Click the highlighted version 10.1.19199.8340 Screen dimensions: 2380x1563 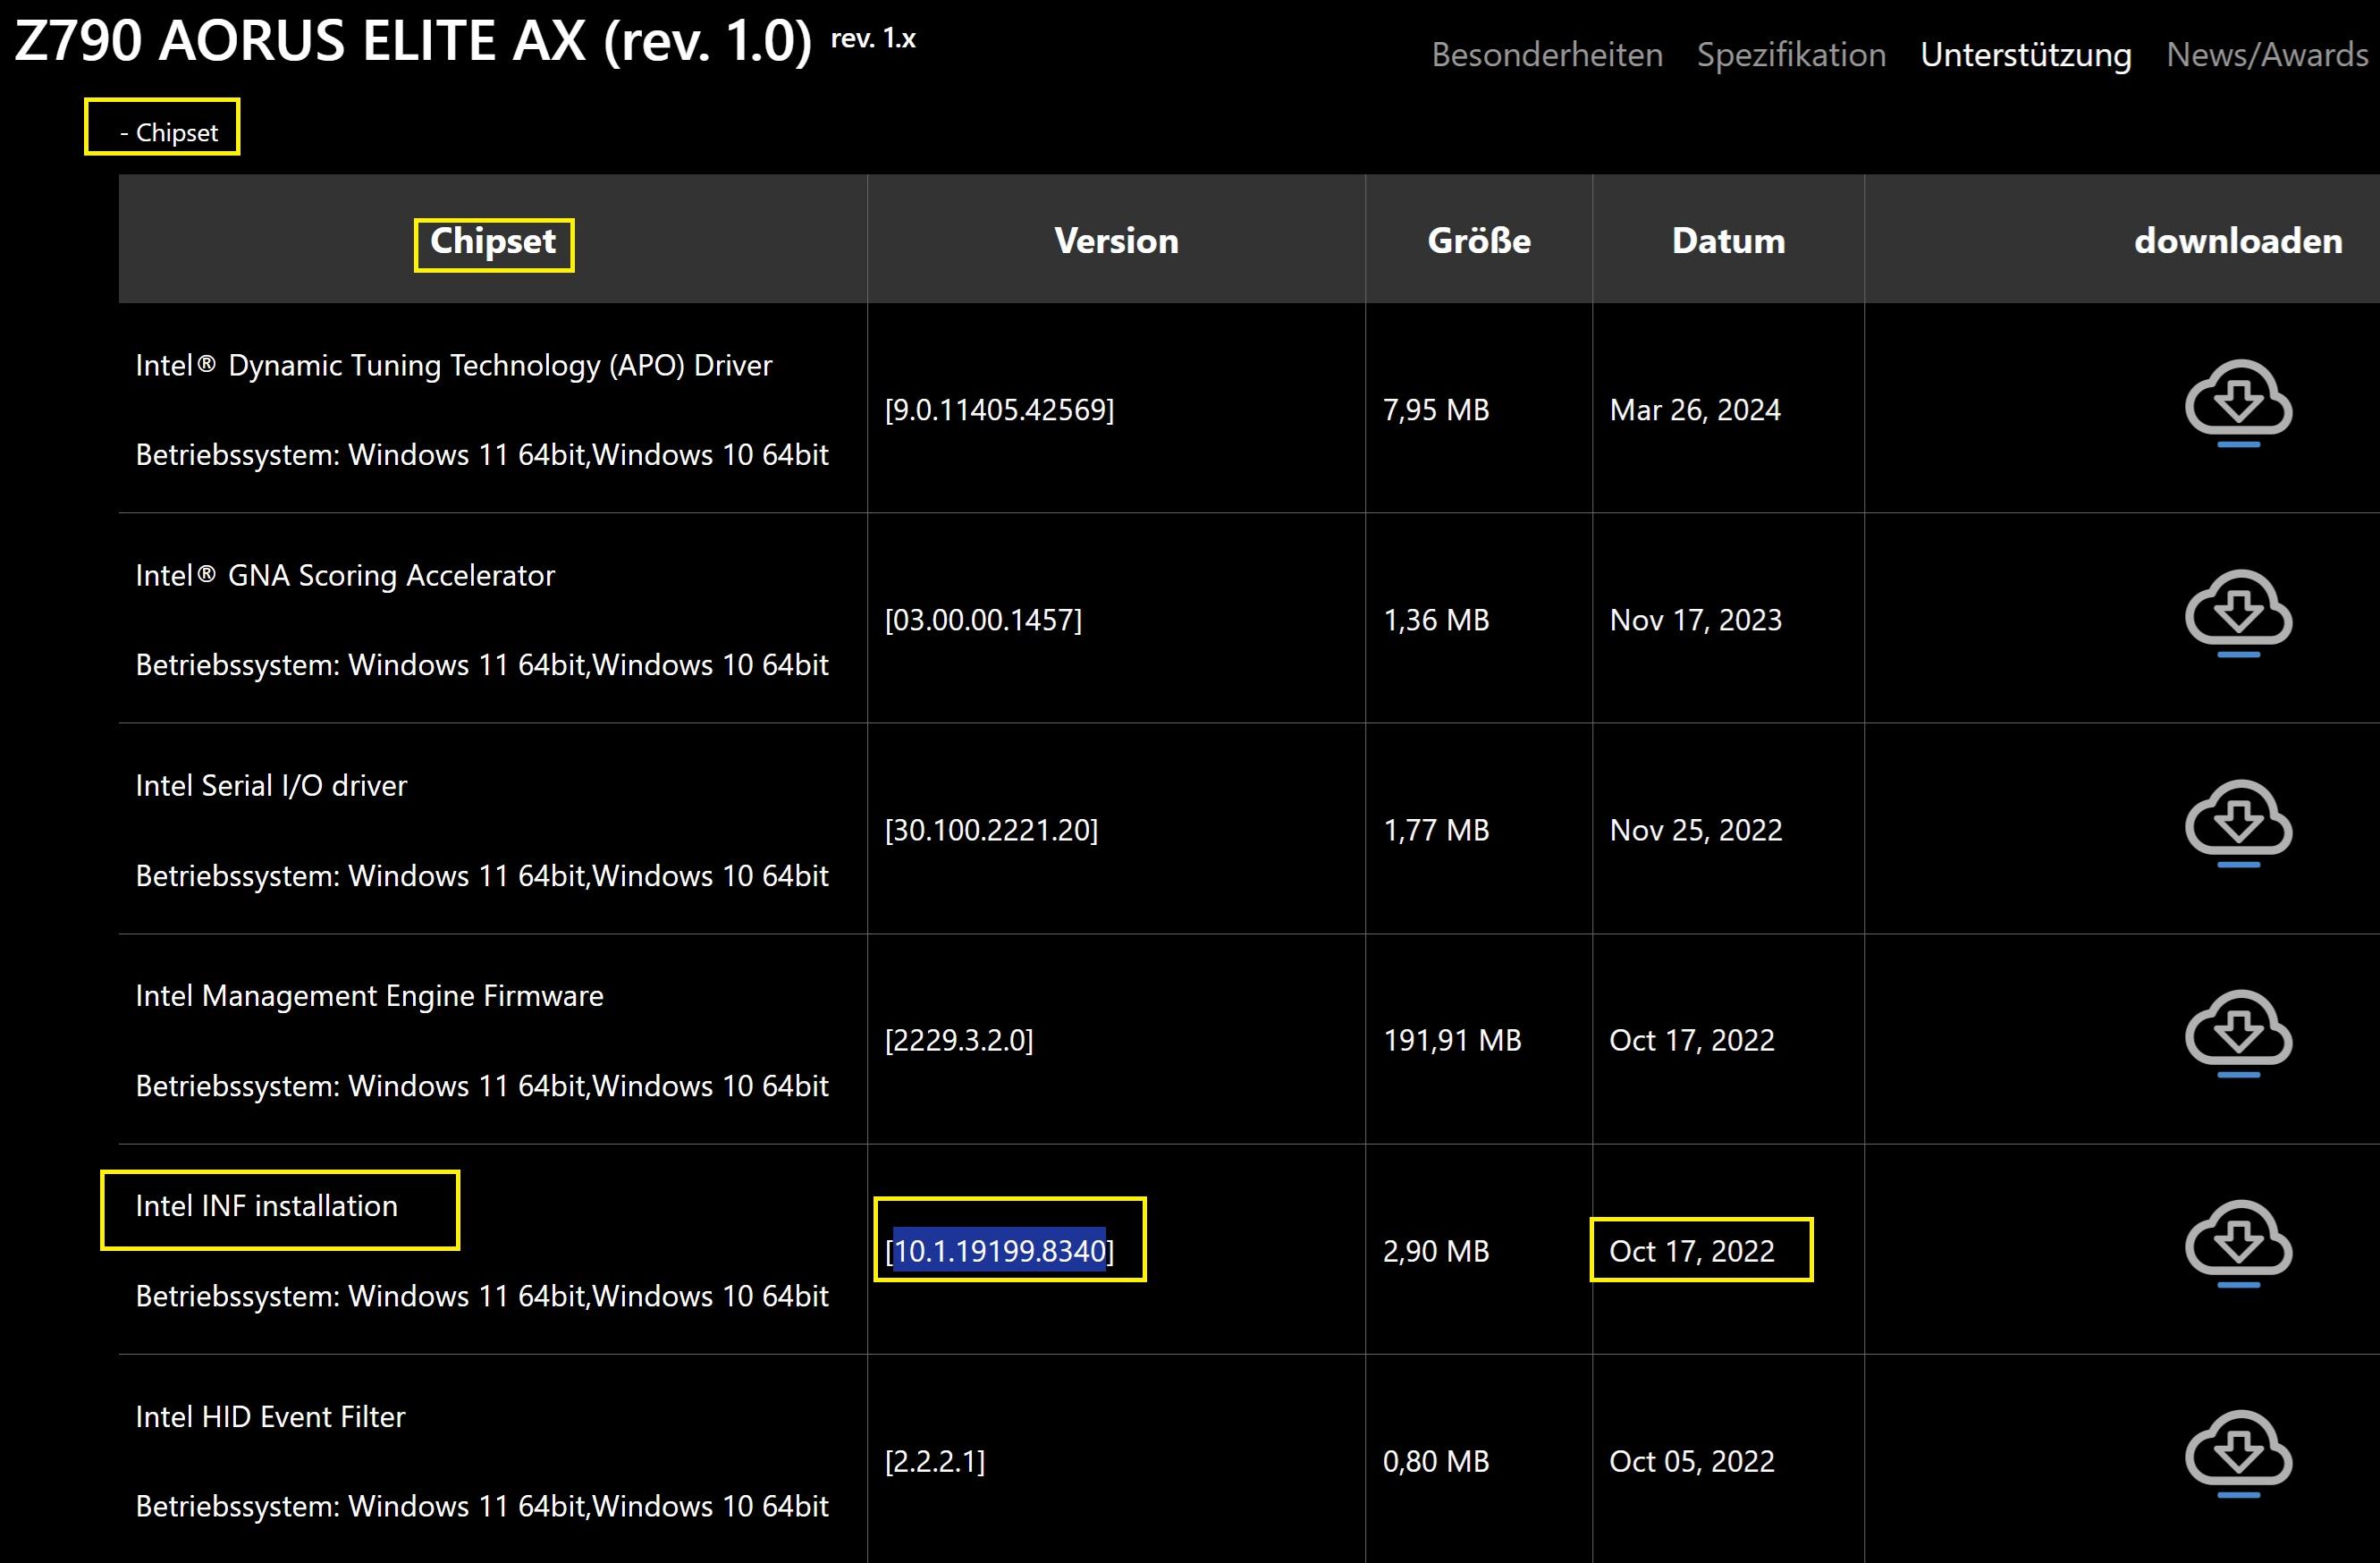(x=999, y=1251)
